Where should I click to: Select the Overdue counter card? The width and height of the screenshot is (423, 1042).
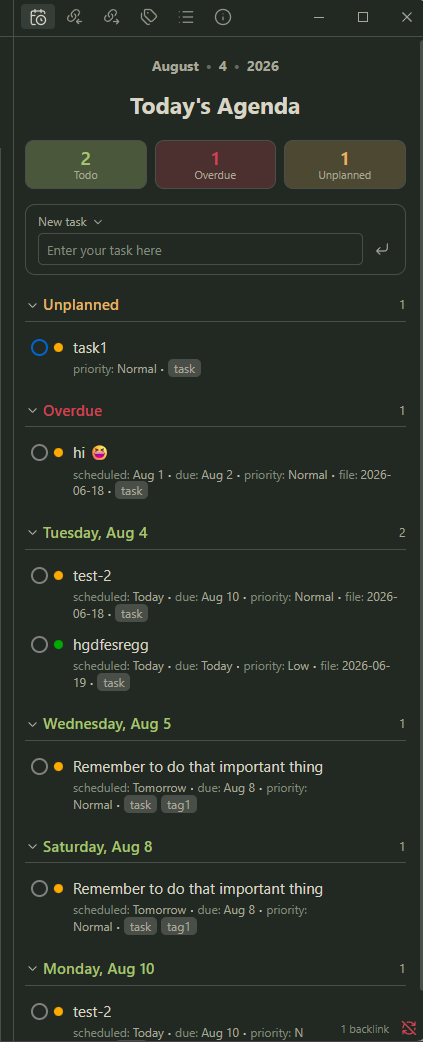pos(215,164)
